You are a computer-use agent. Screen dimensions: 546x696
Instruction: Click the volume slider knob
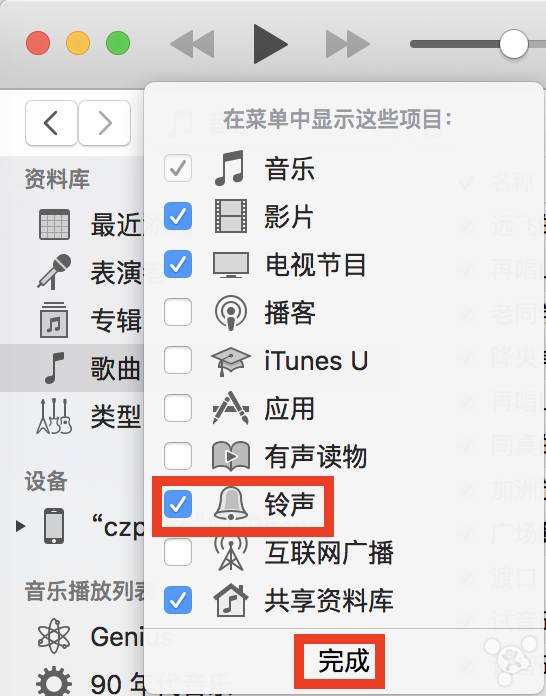(514, 44)
